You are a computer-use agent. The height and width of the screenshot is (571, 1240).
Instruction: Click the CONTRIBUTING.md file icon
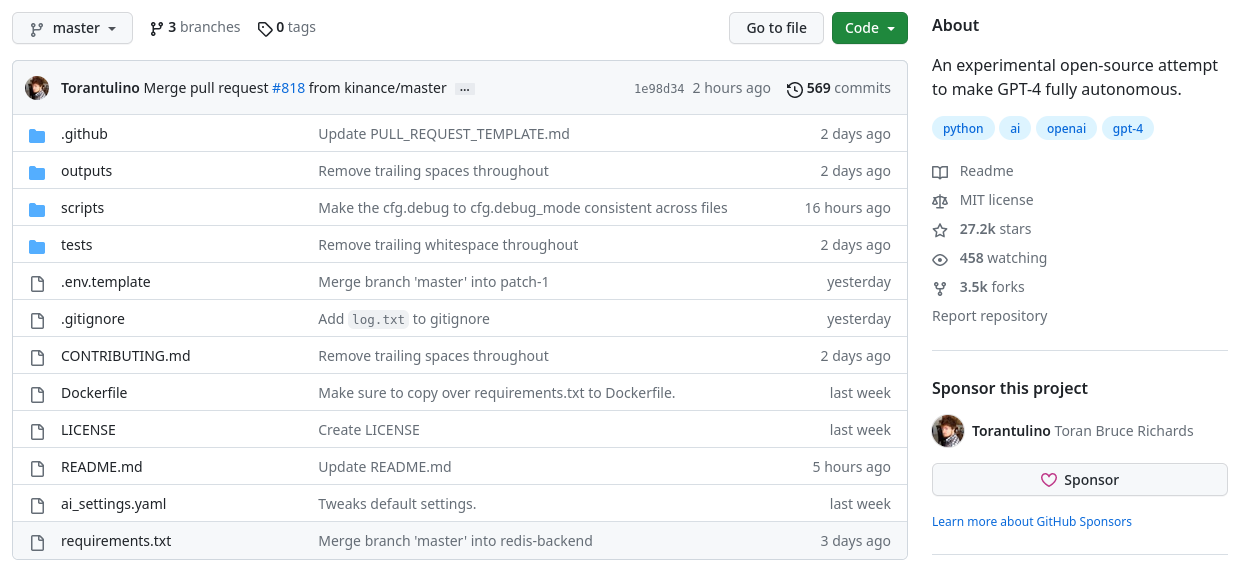(38, 357)
